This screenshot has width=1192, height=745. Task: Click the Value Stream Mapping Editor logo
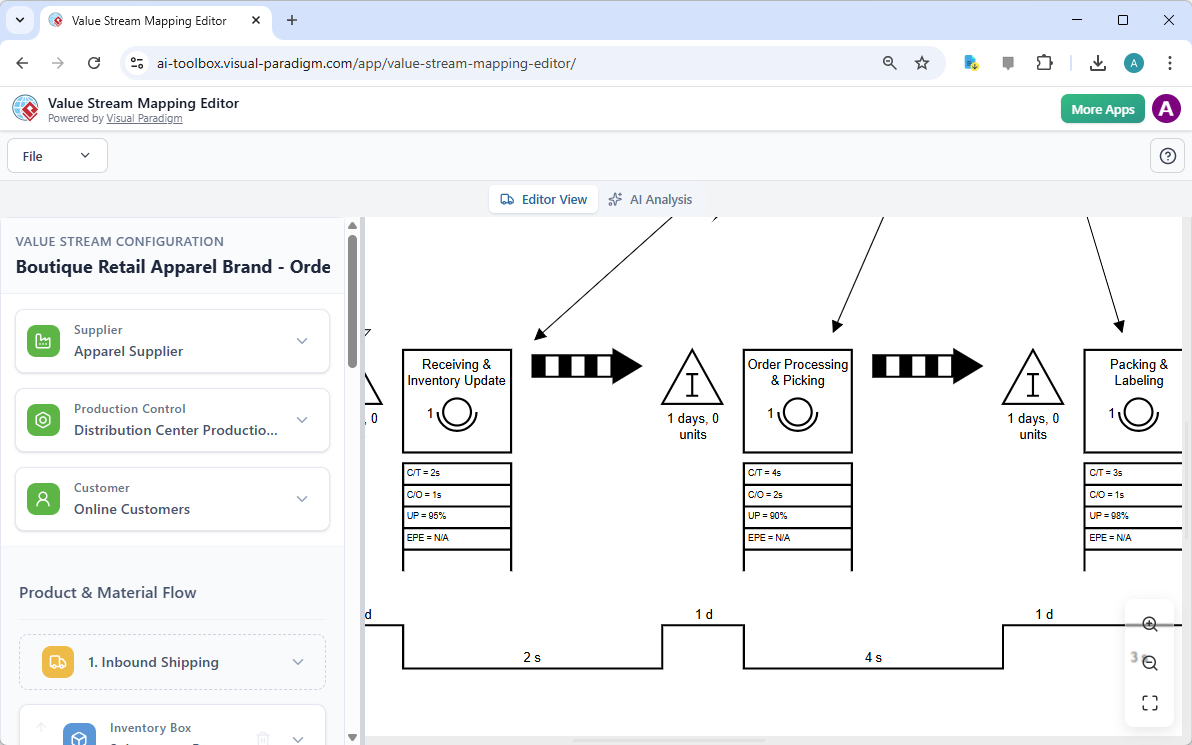[25, 108]
